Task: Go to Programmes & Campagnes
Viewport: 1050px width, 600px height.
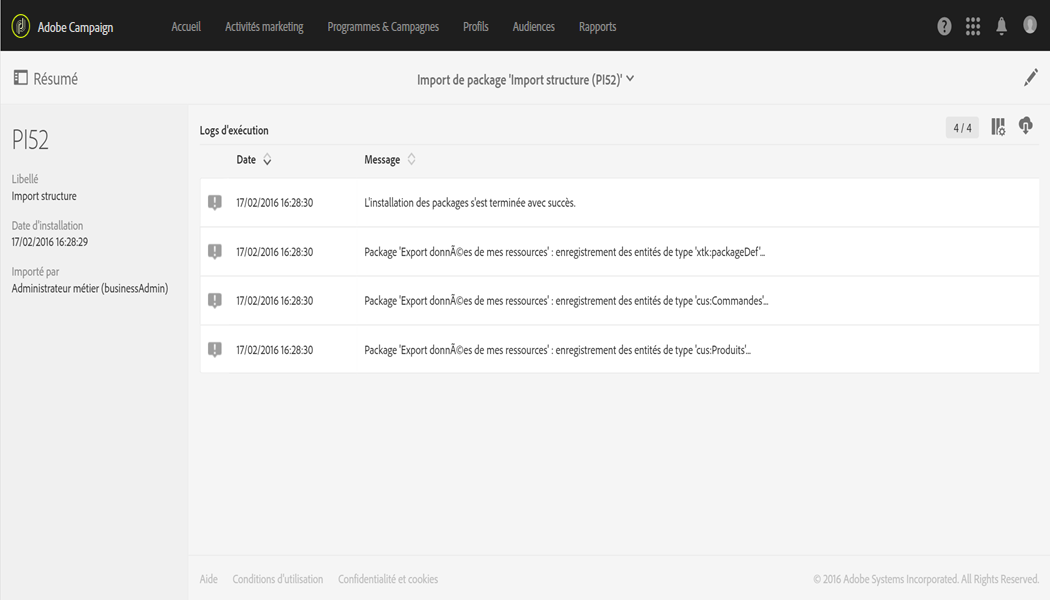Action: click(383, 27)
